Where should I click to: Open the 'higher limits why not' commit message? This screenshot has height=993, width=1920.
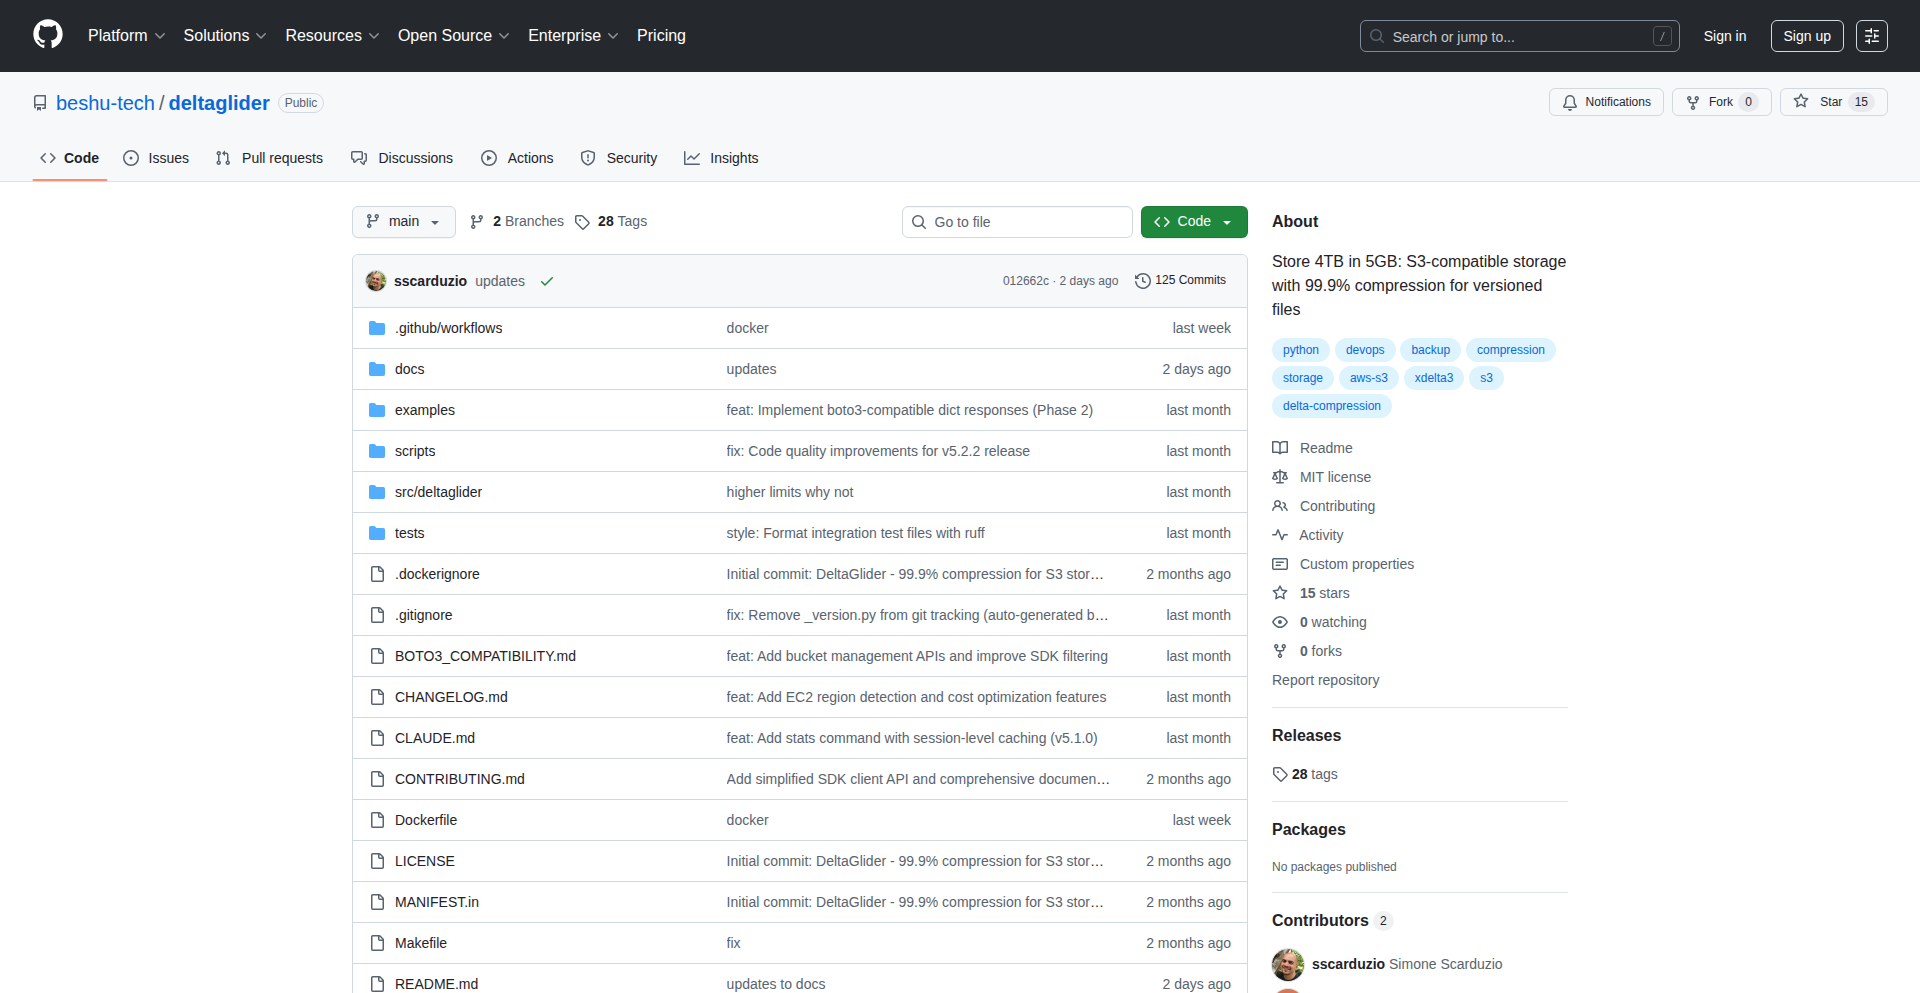(x=790, y=492)
